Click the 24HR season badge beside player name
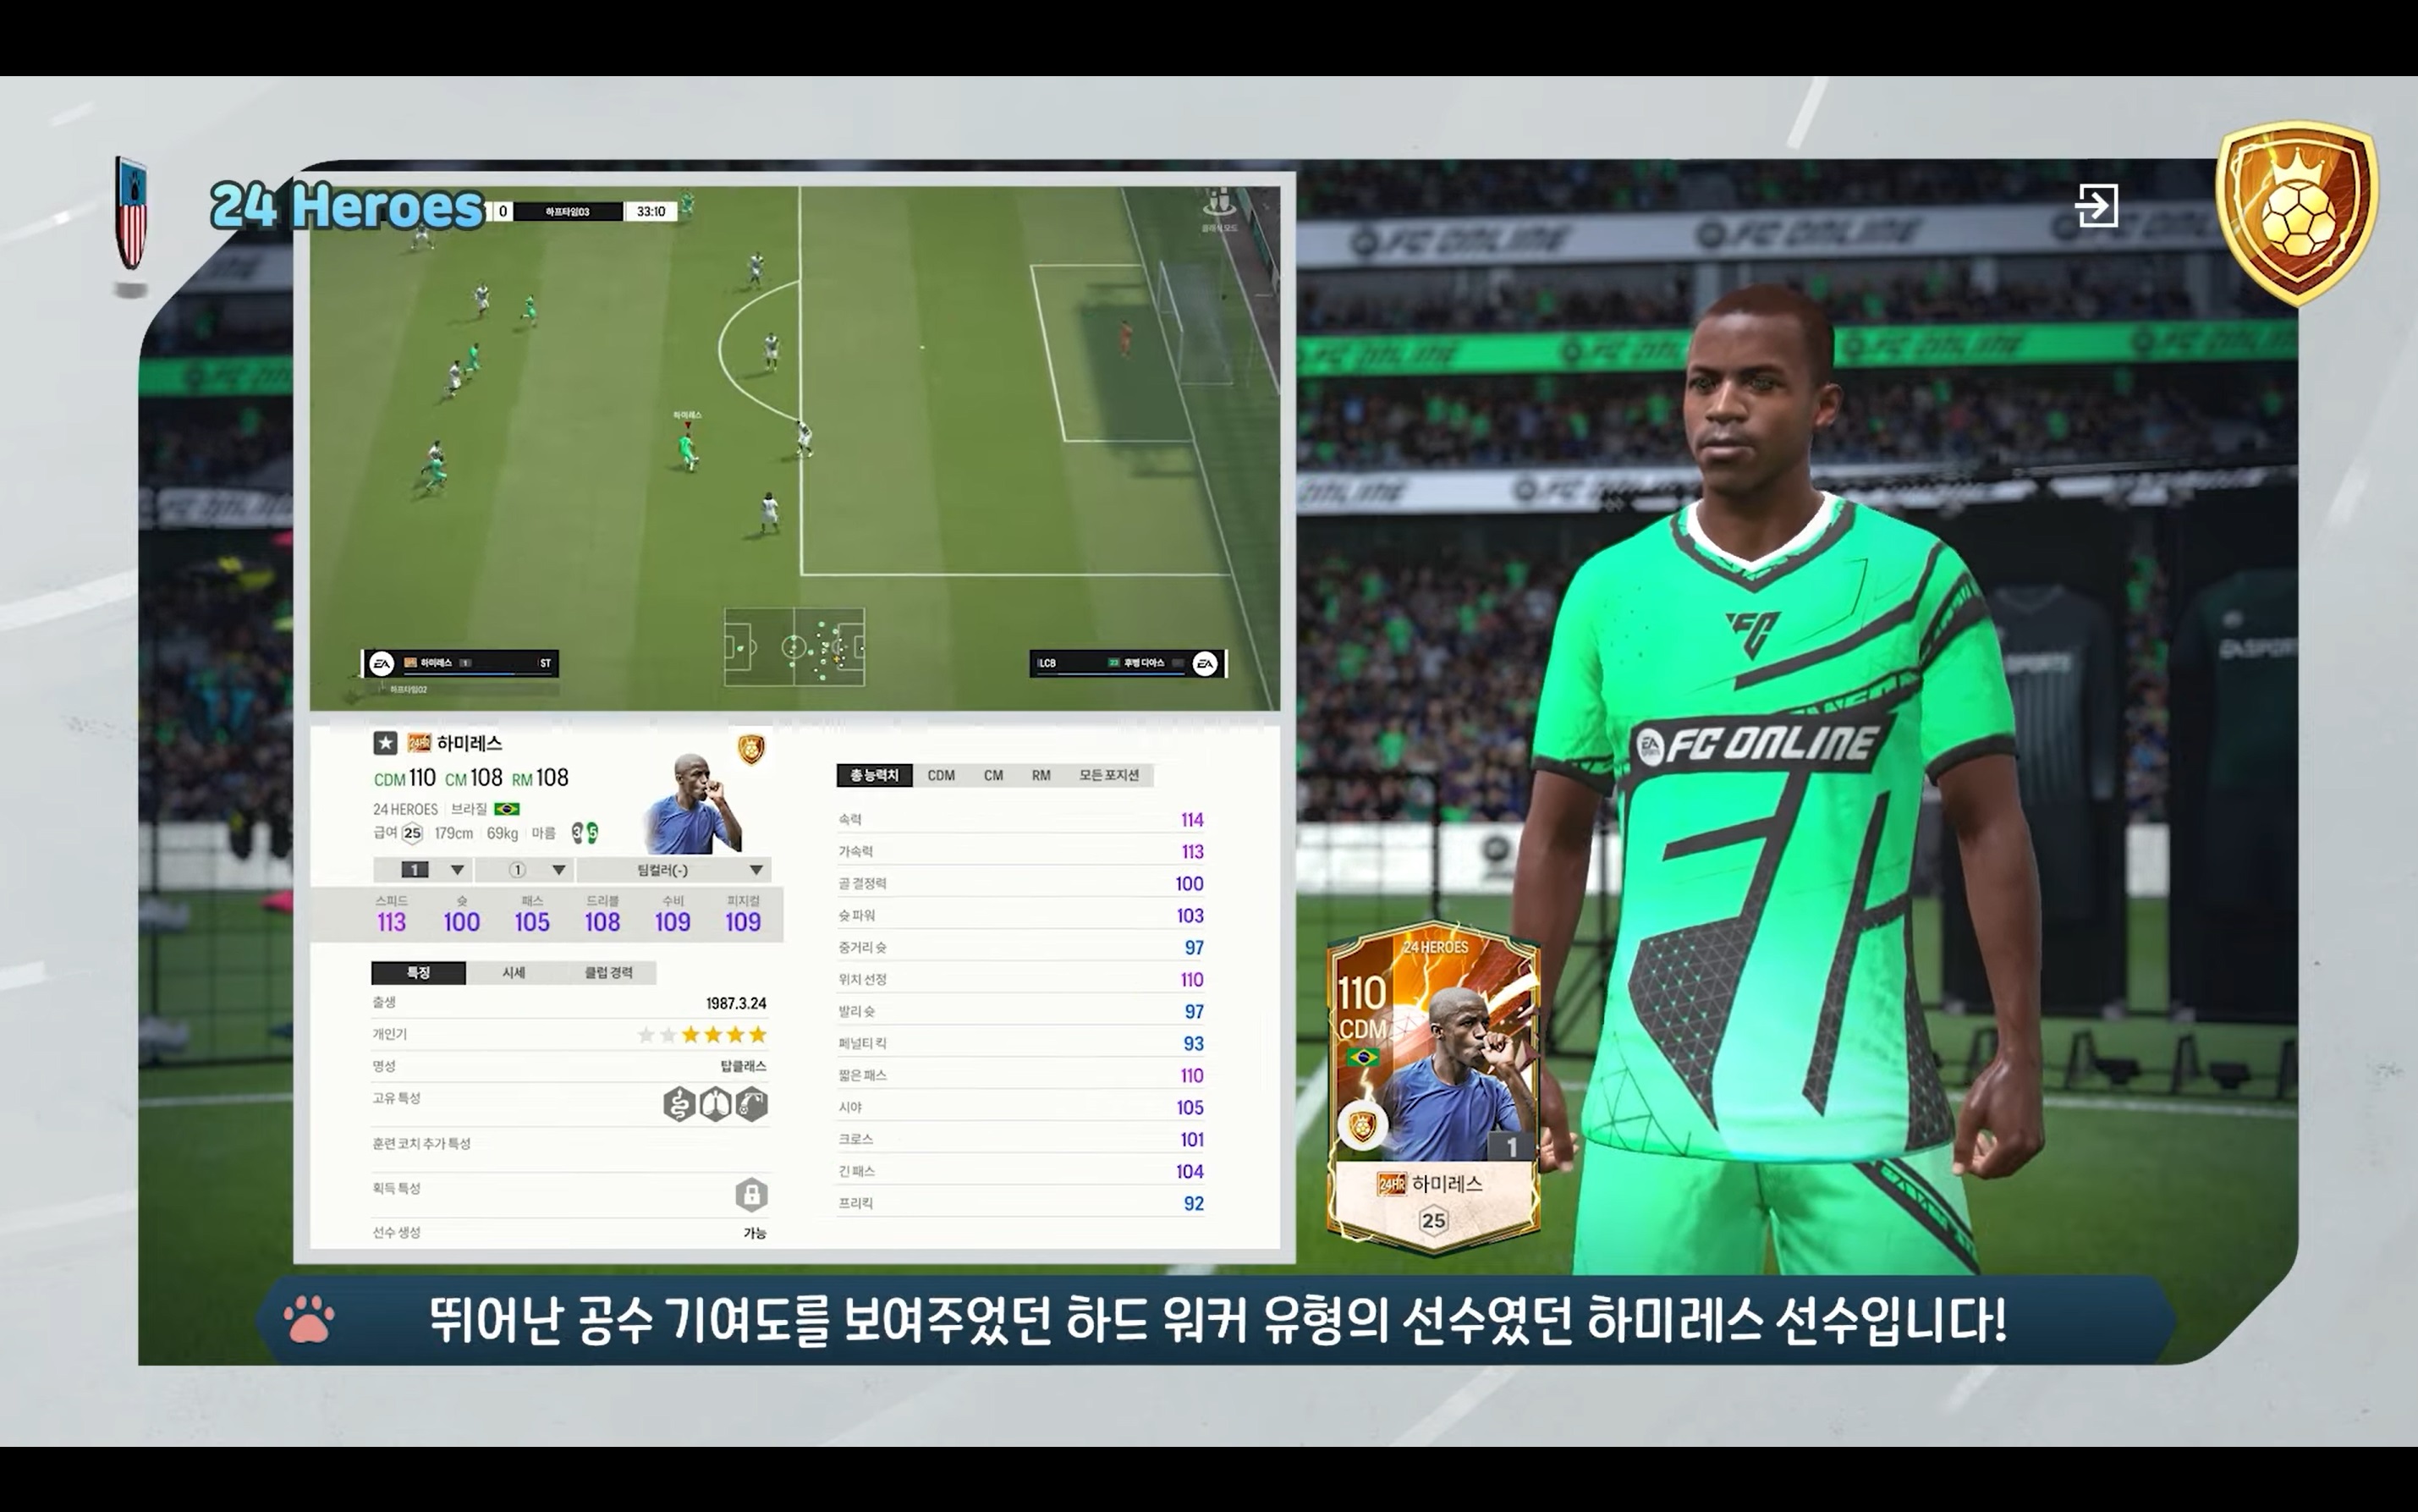This screenshot has width=2418, height=1512. [x=419, y=743]
